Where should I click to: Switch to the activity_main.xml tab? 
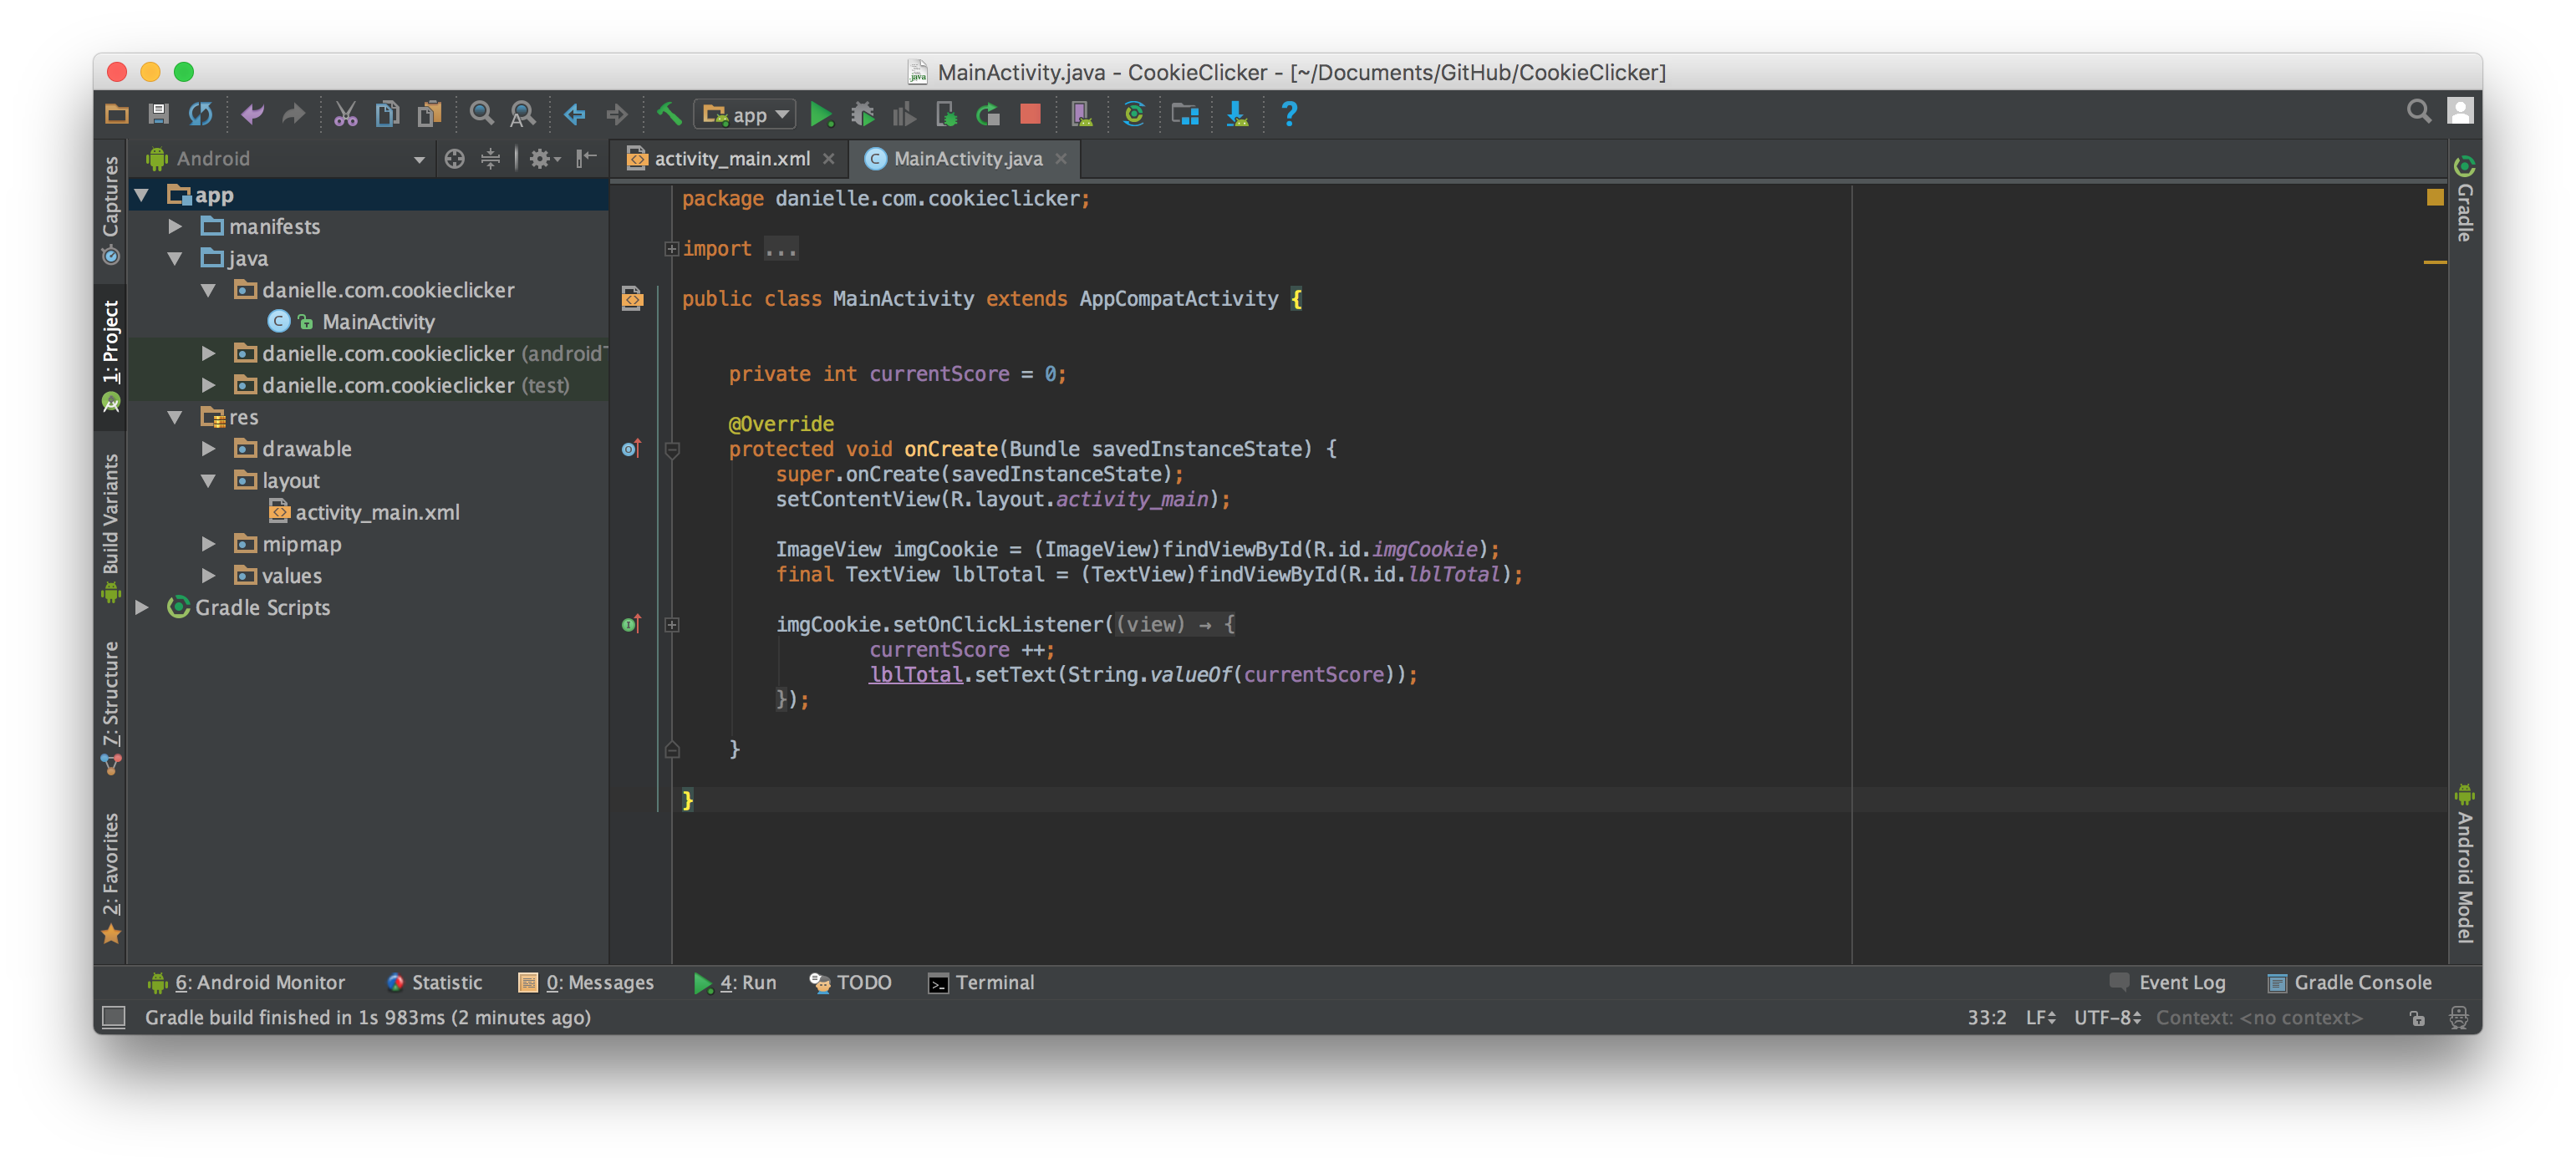pyautogui.click(x=731, y=159)
